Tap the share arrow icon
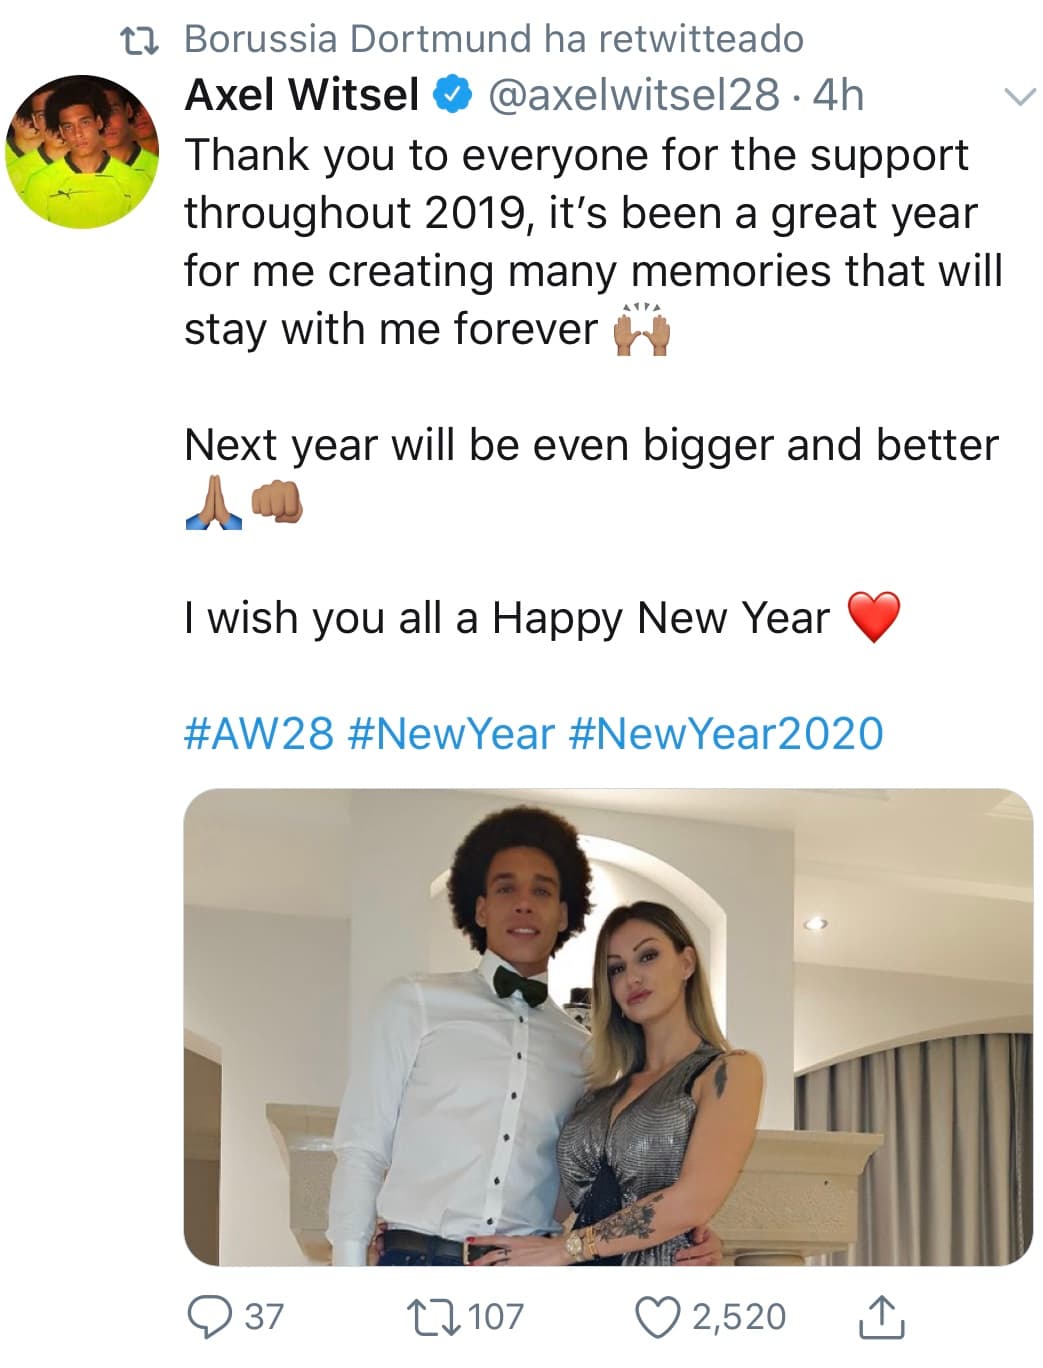Viewport: 1043px width, 1368px height. coord(881,1316)
